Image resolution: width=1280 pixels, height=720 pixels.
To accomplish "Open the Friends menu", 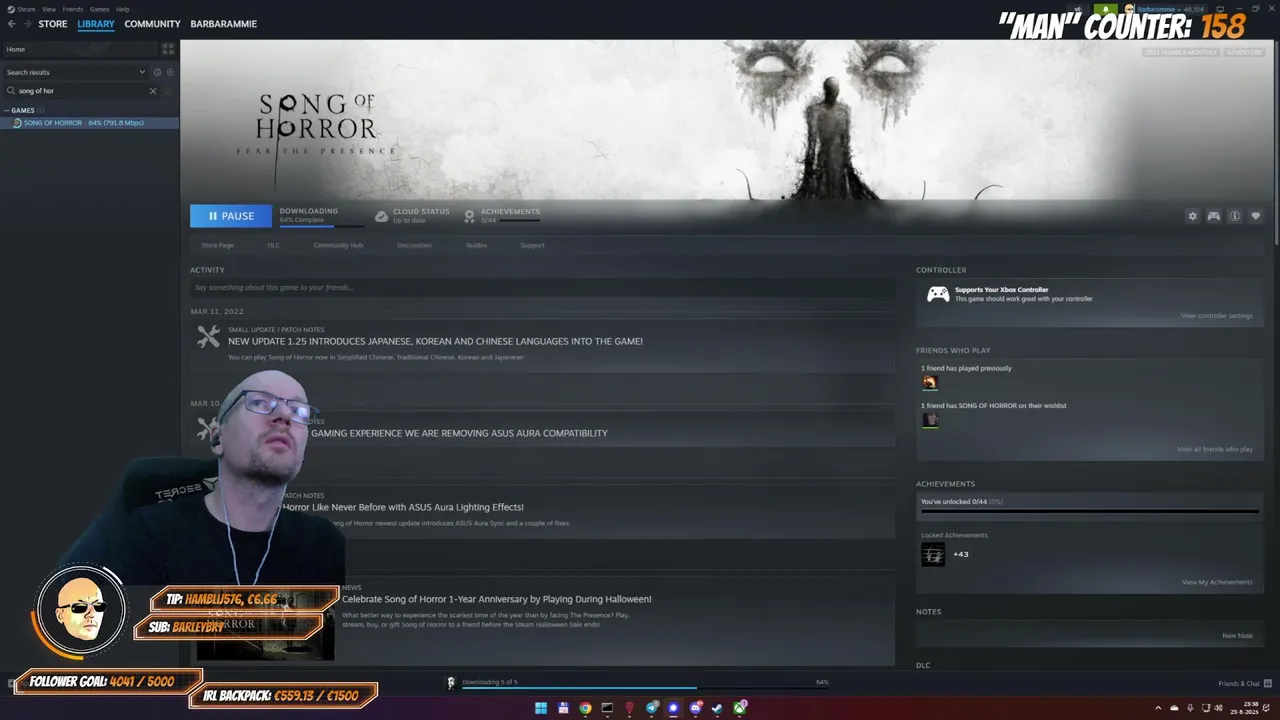I will click(x=73, y=9).
